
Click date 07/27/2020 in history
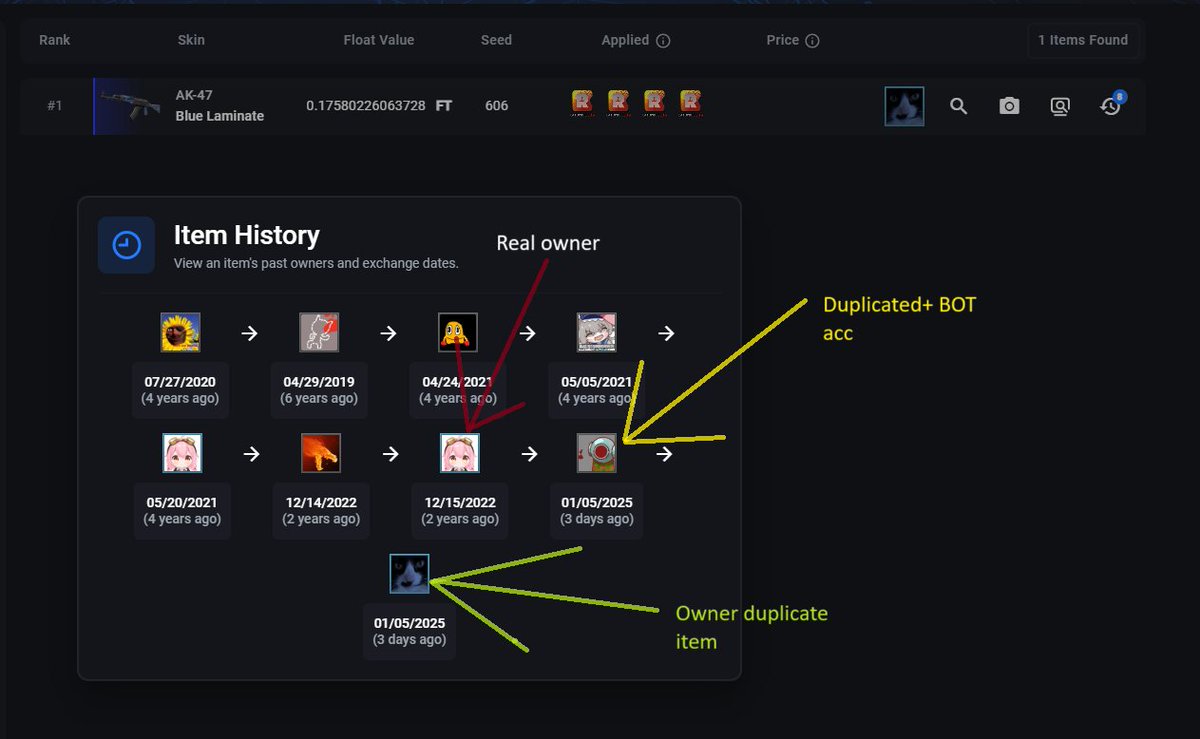click(180, 382)
